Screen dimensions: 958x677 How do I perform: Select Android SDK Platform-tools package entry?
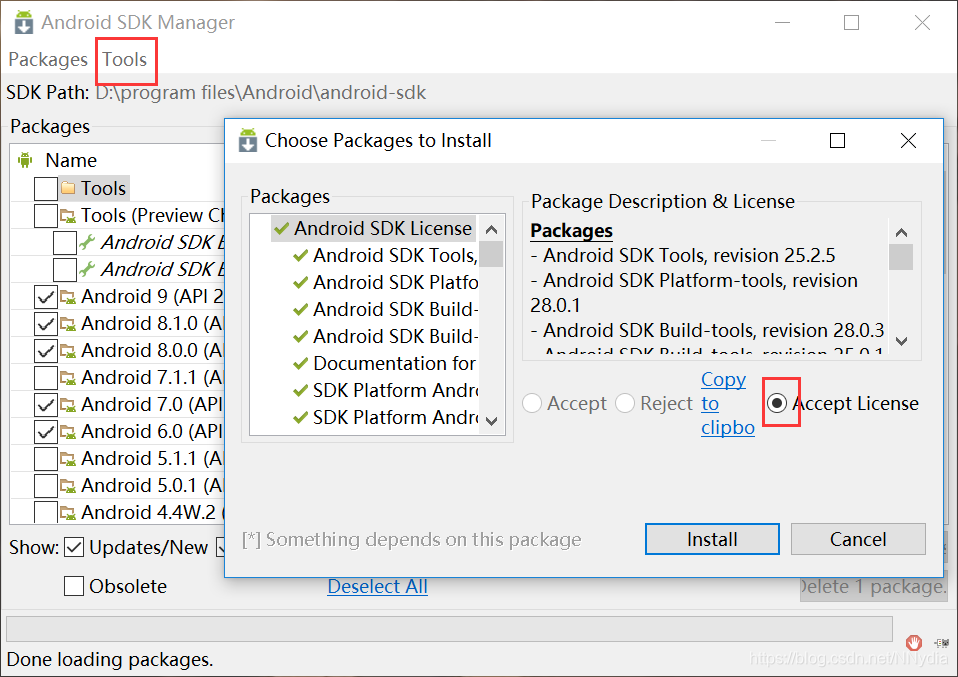(x=395, y=282)
